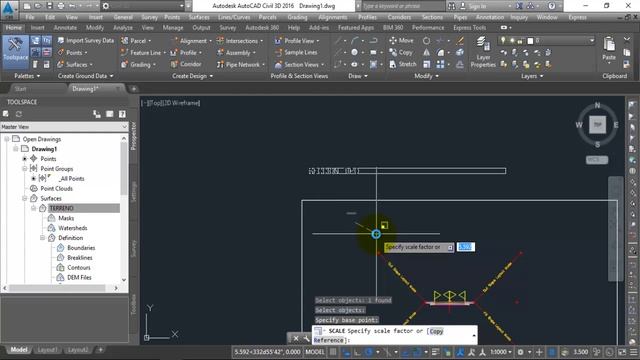Open the annotation scale 1:1000 dropdown

coord(501,352)
